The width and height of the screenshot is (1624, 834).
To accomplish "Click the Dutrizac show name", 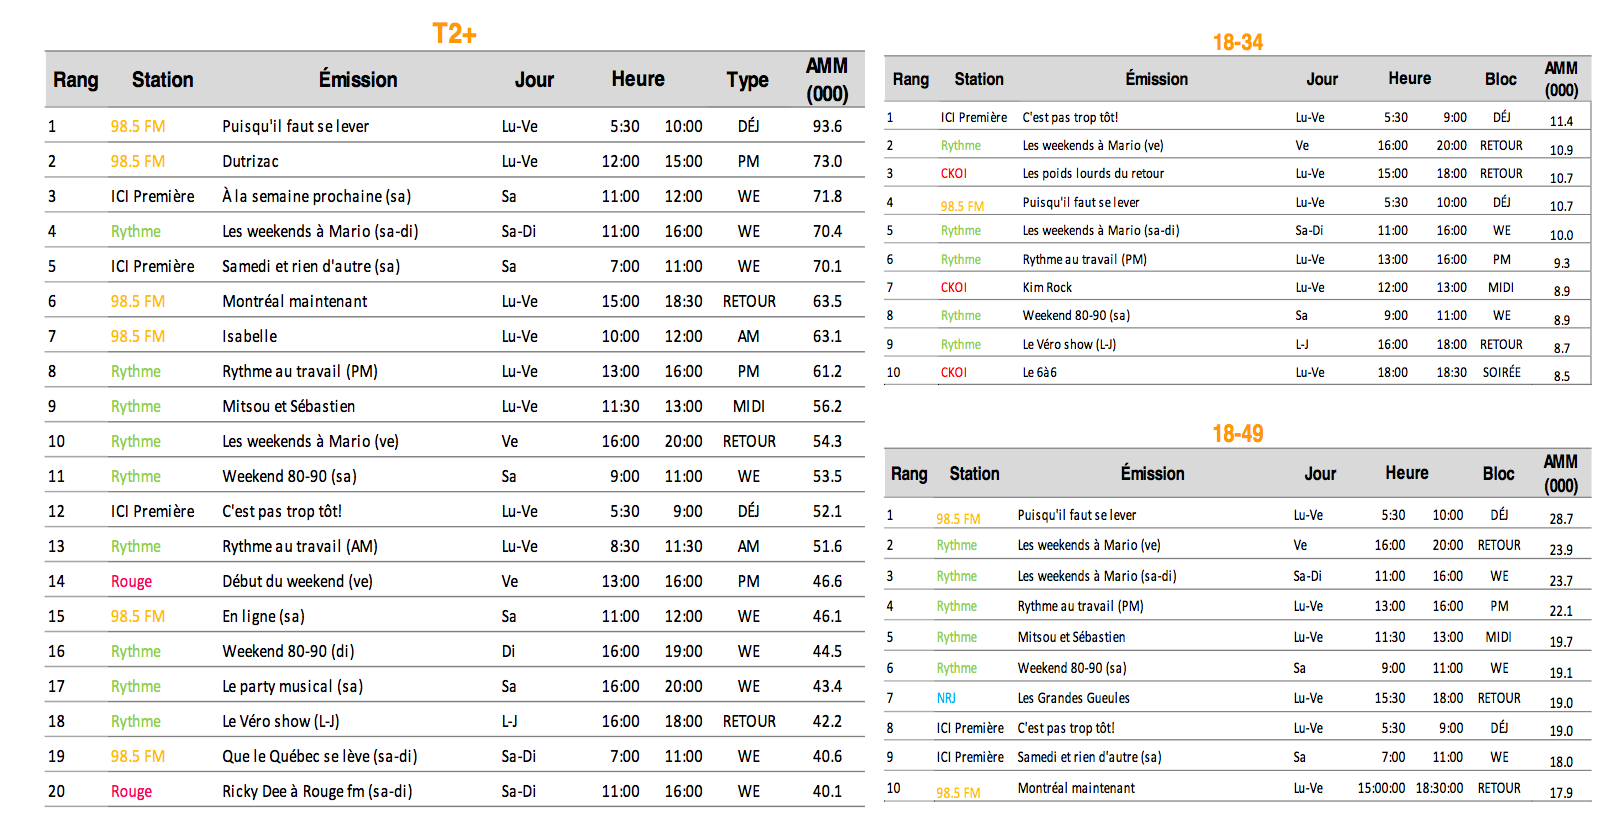I will click(x=250, y=161).
